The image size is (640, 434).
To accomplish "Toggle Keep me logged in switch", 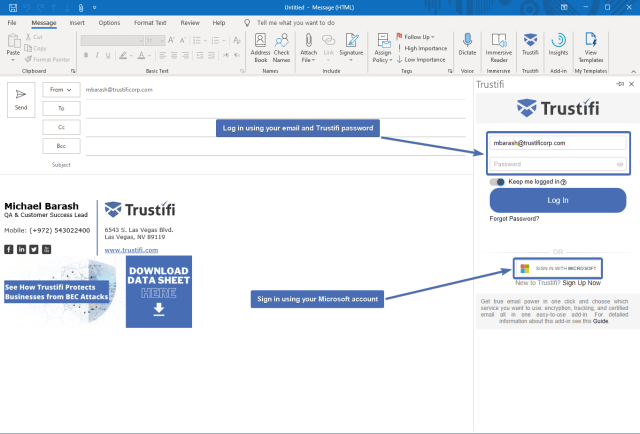I will coord(497,182).
